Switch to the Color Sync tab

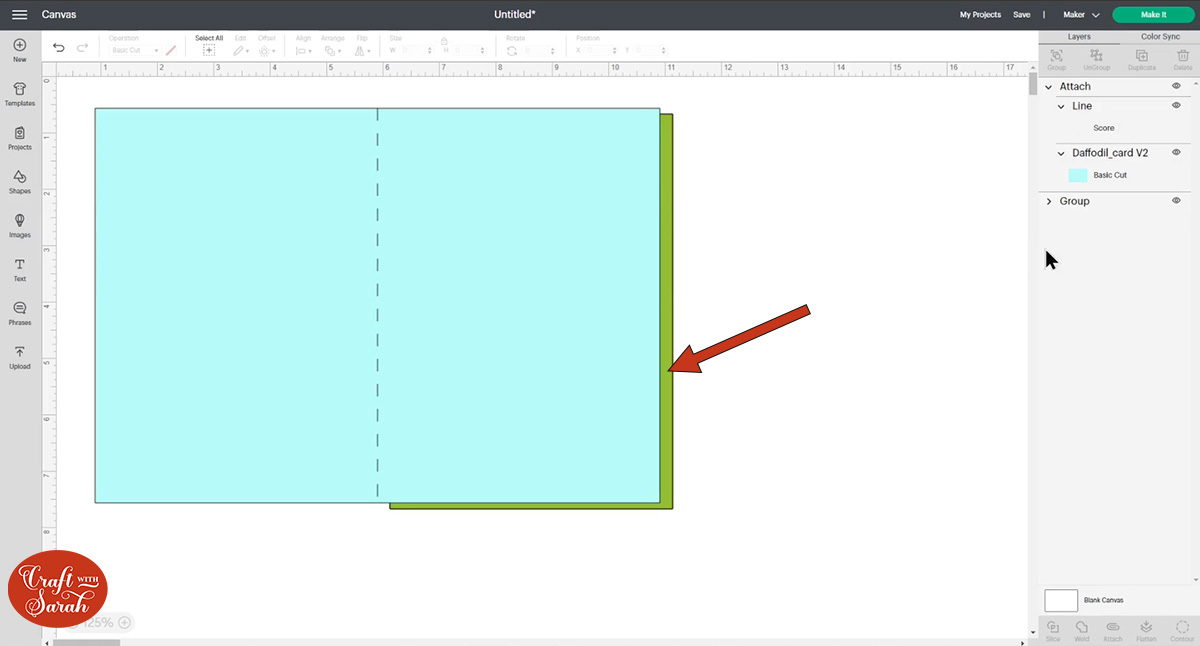click(x=1160, y=37)
